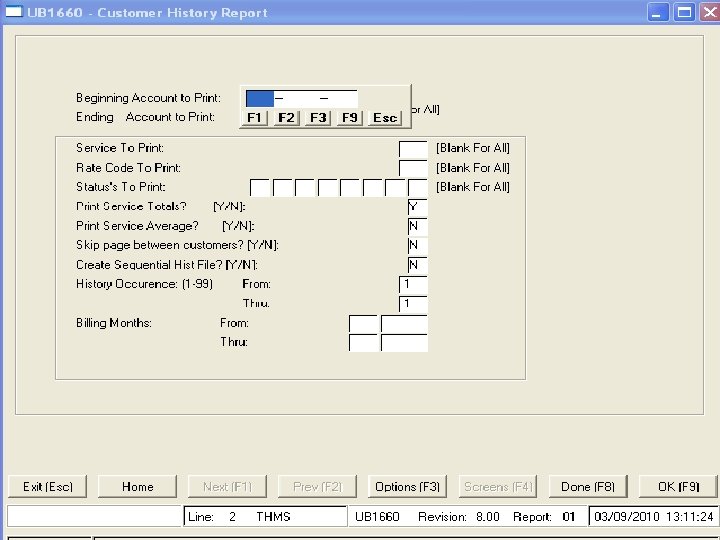Click the Home button
Screen dimensions: 720x540
[x=137, y=487]
